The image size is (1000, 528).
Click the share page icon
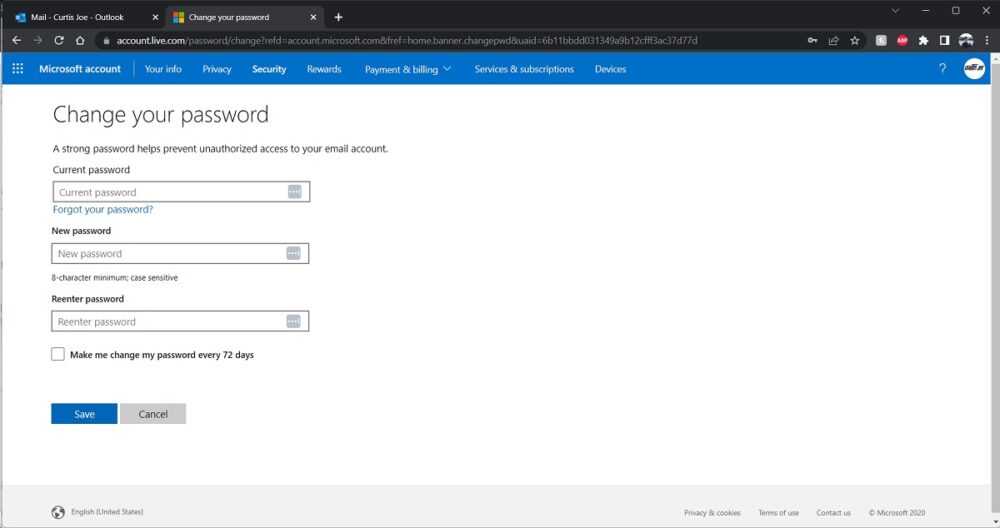click(834, 40)
